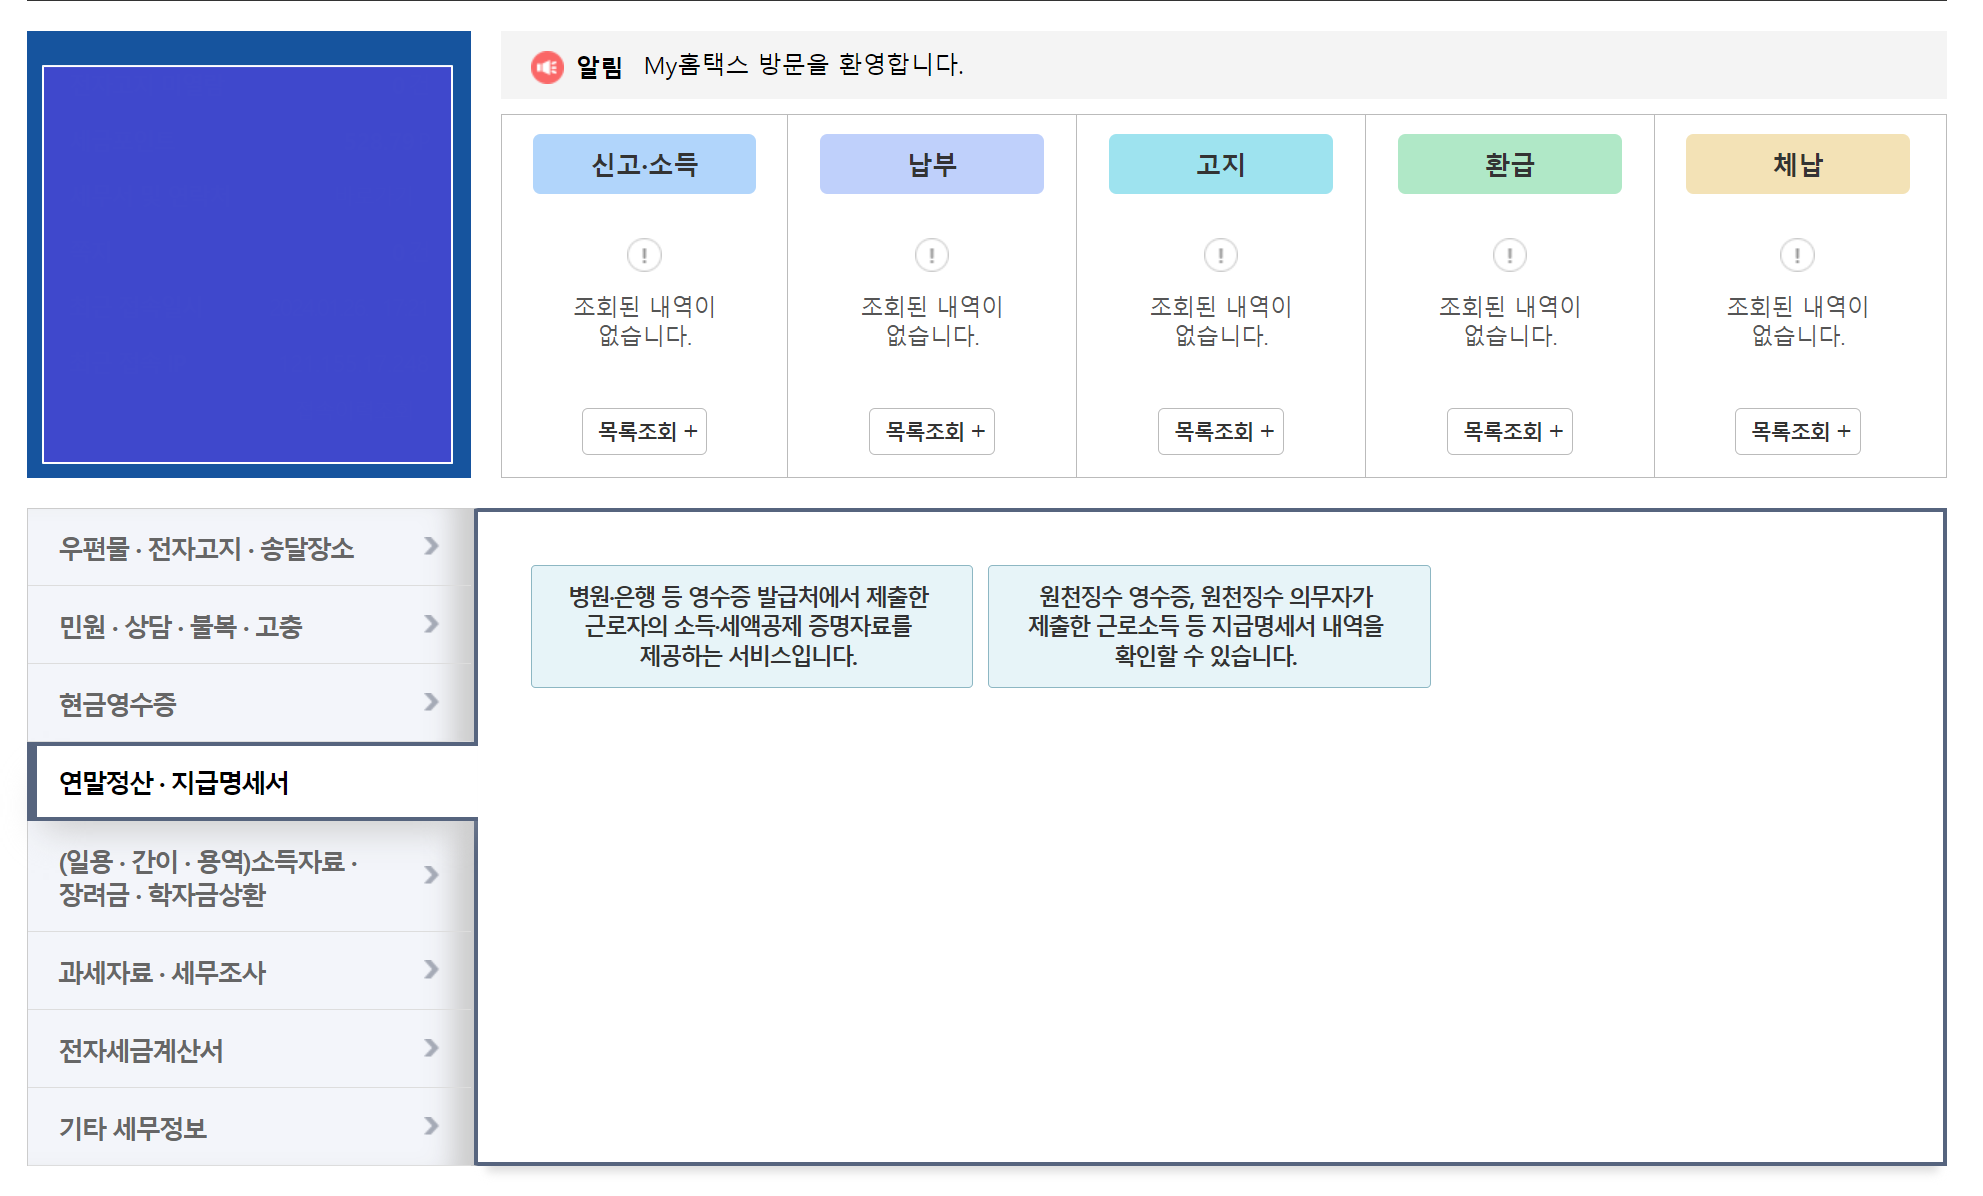This screenshot has height=1196, width=1983.
Task: Click the 알림 label
Action: click(x=599, y=67)
